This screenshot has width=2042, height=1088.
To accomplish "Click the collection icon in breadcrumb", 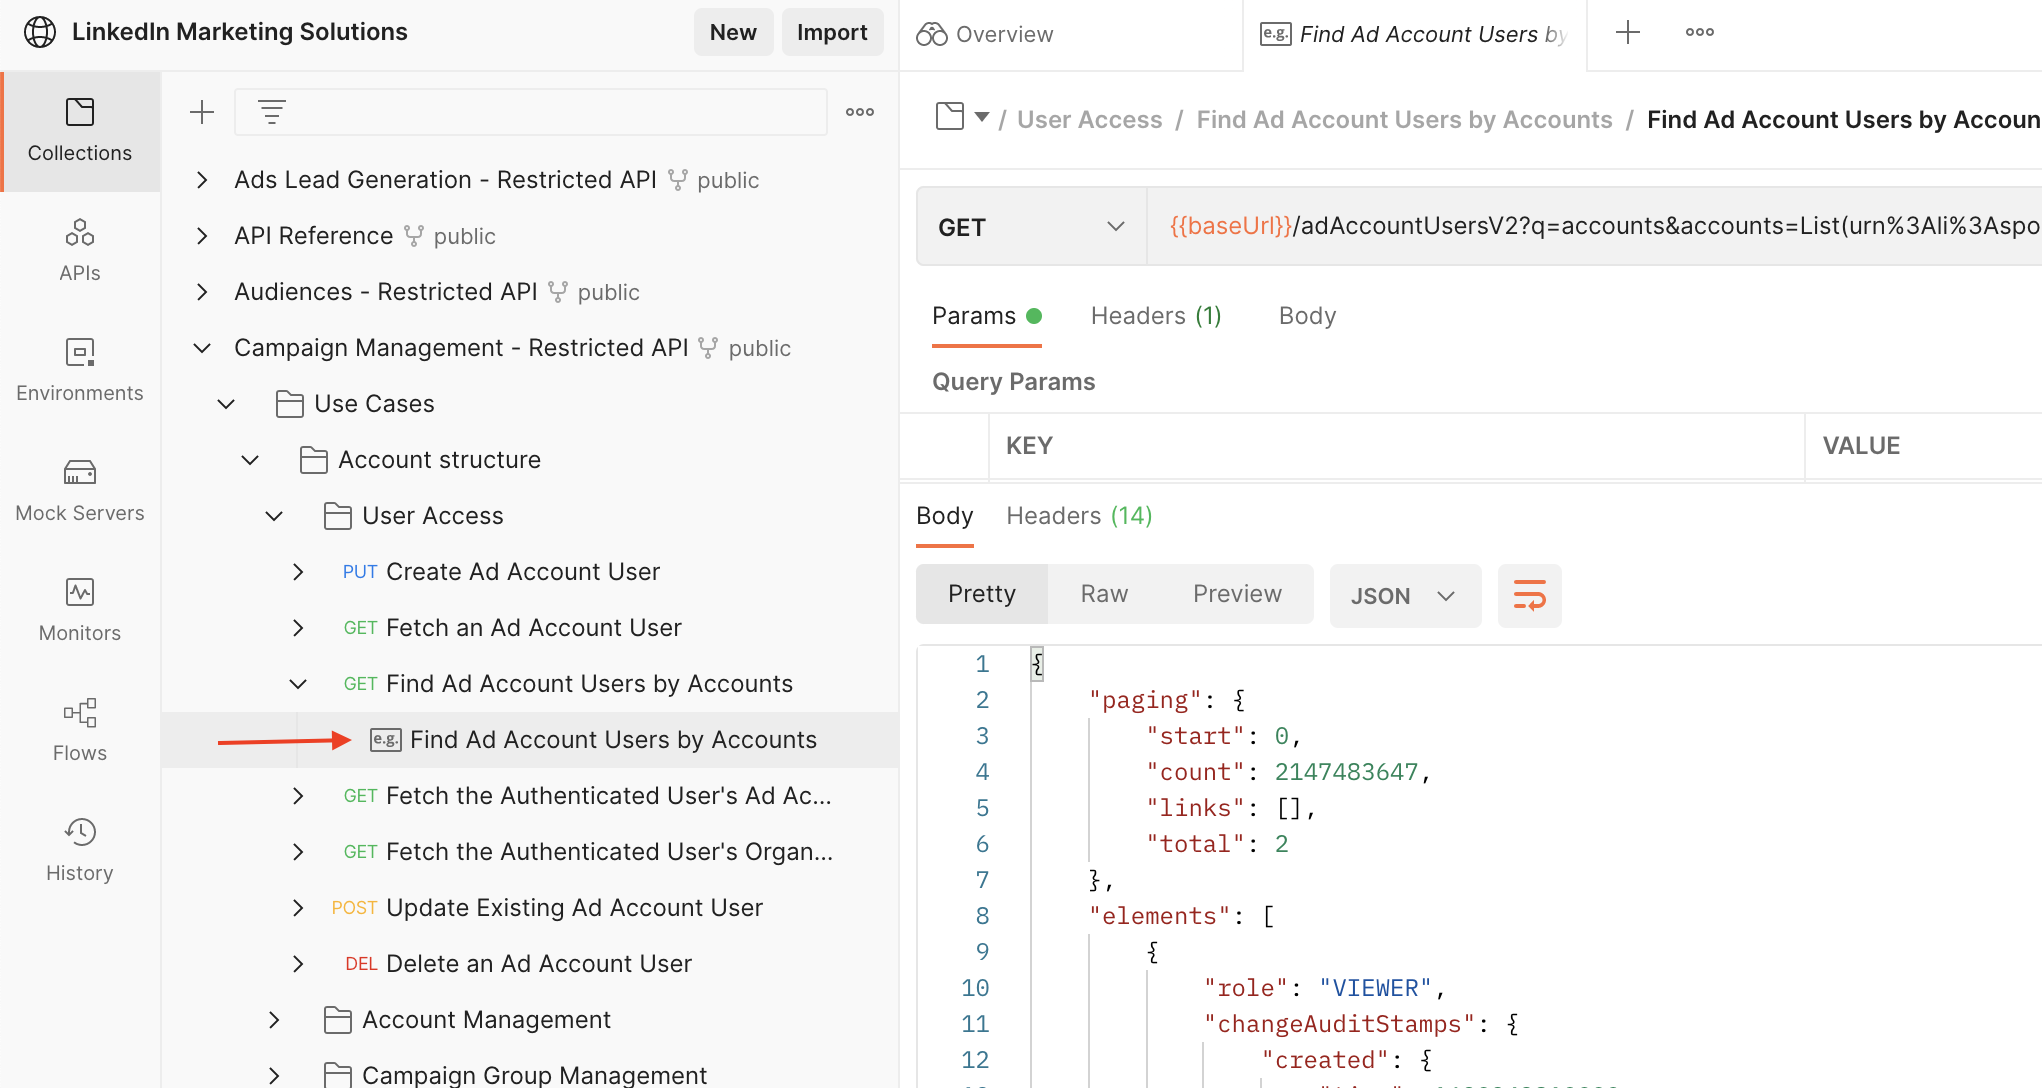I will click(950, 117).
